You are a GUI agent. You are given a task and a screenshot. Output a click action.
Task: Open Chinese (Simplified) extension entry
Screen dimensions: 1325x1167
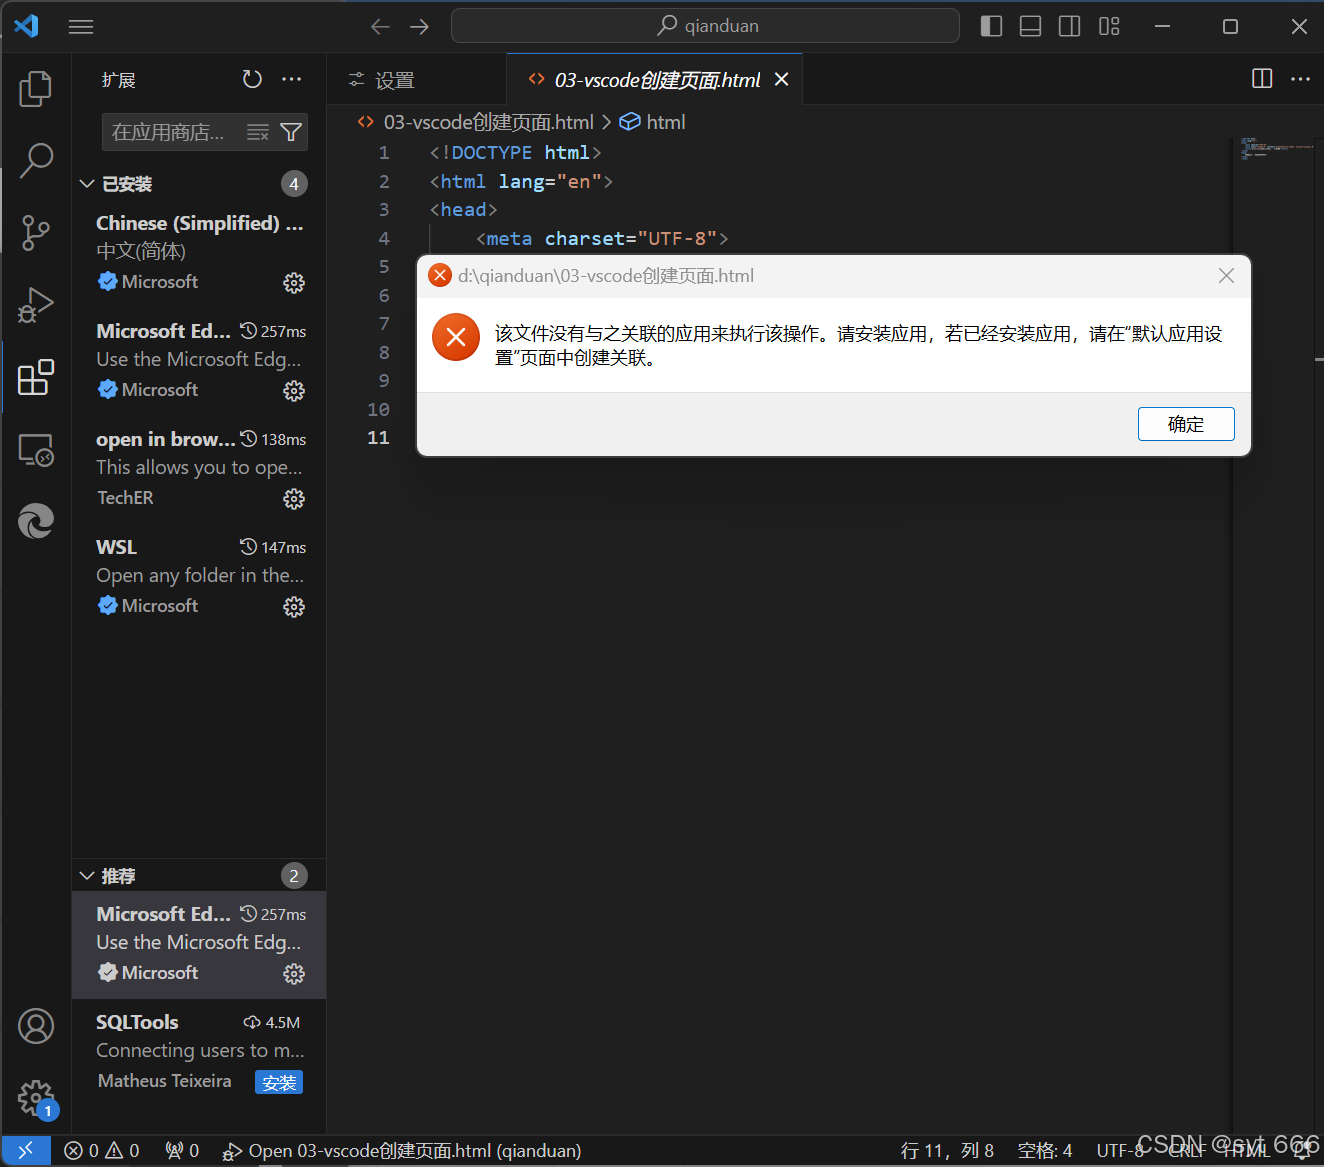tap(199, 252)
